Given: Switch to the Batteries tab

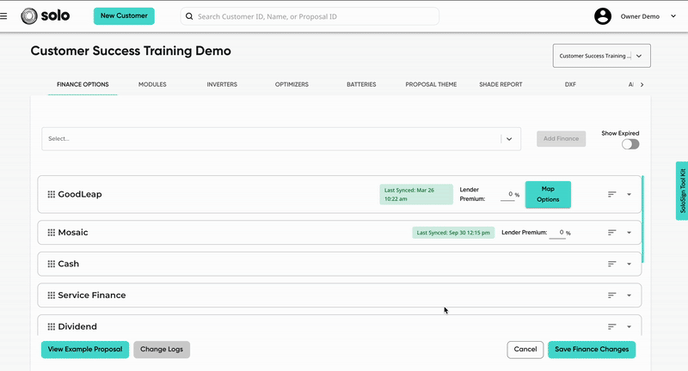Looking at the screenshot, I should point(361,84).
